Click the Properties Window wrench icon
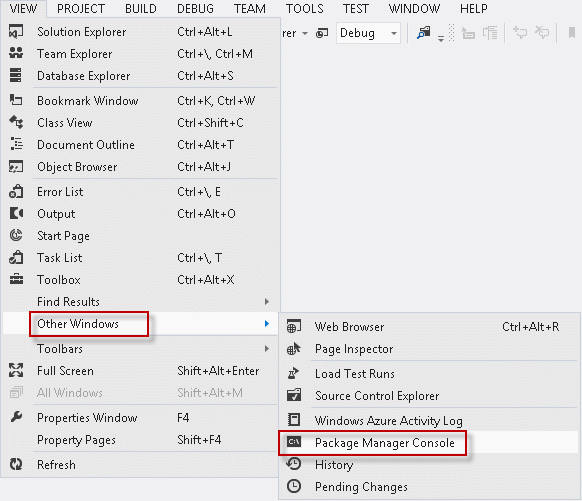Image resolution: width=582 pixels, height=501 pixels. click(x=16, y=418)
